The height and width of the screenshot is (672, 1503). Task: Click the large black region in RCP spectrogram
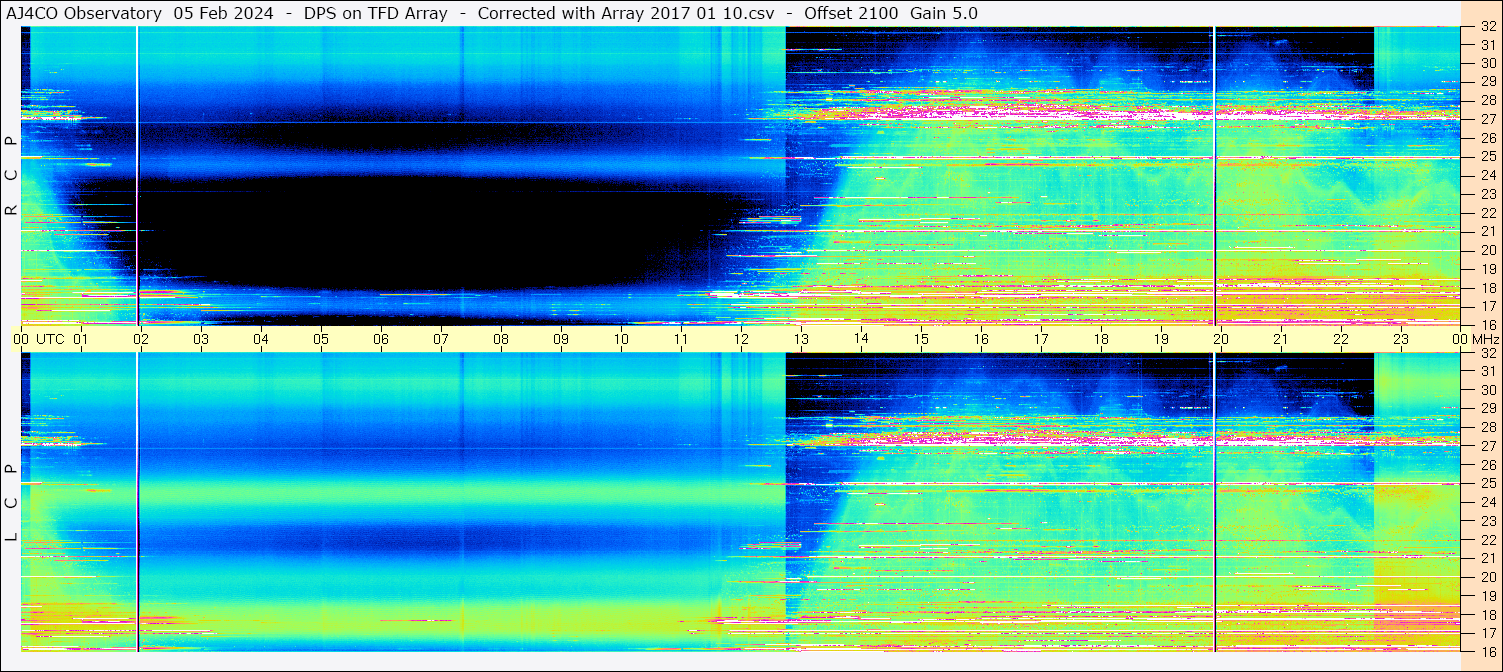(420, 230)
